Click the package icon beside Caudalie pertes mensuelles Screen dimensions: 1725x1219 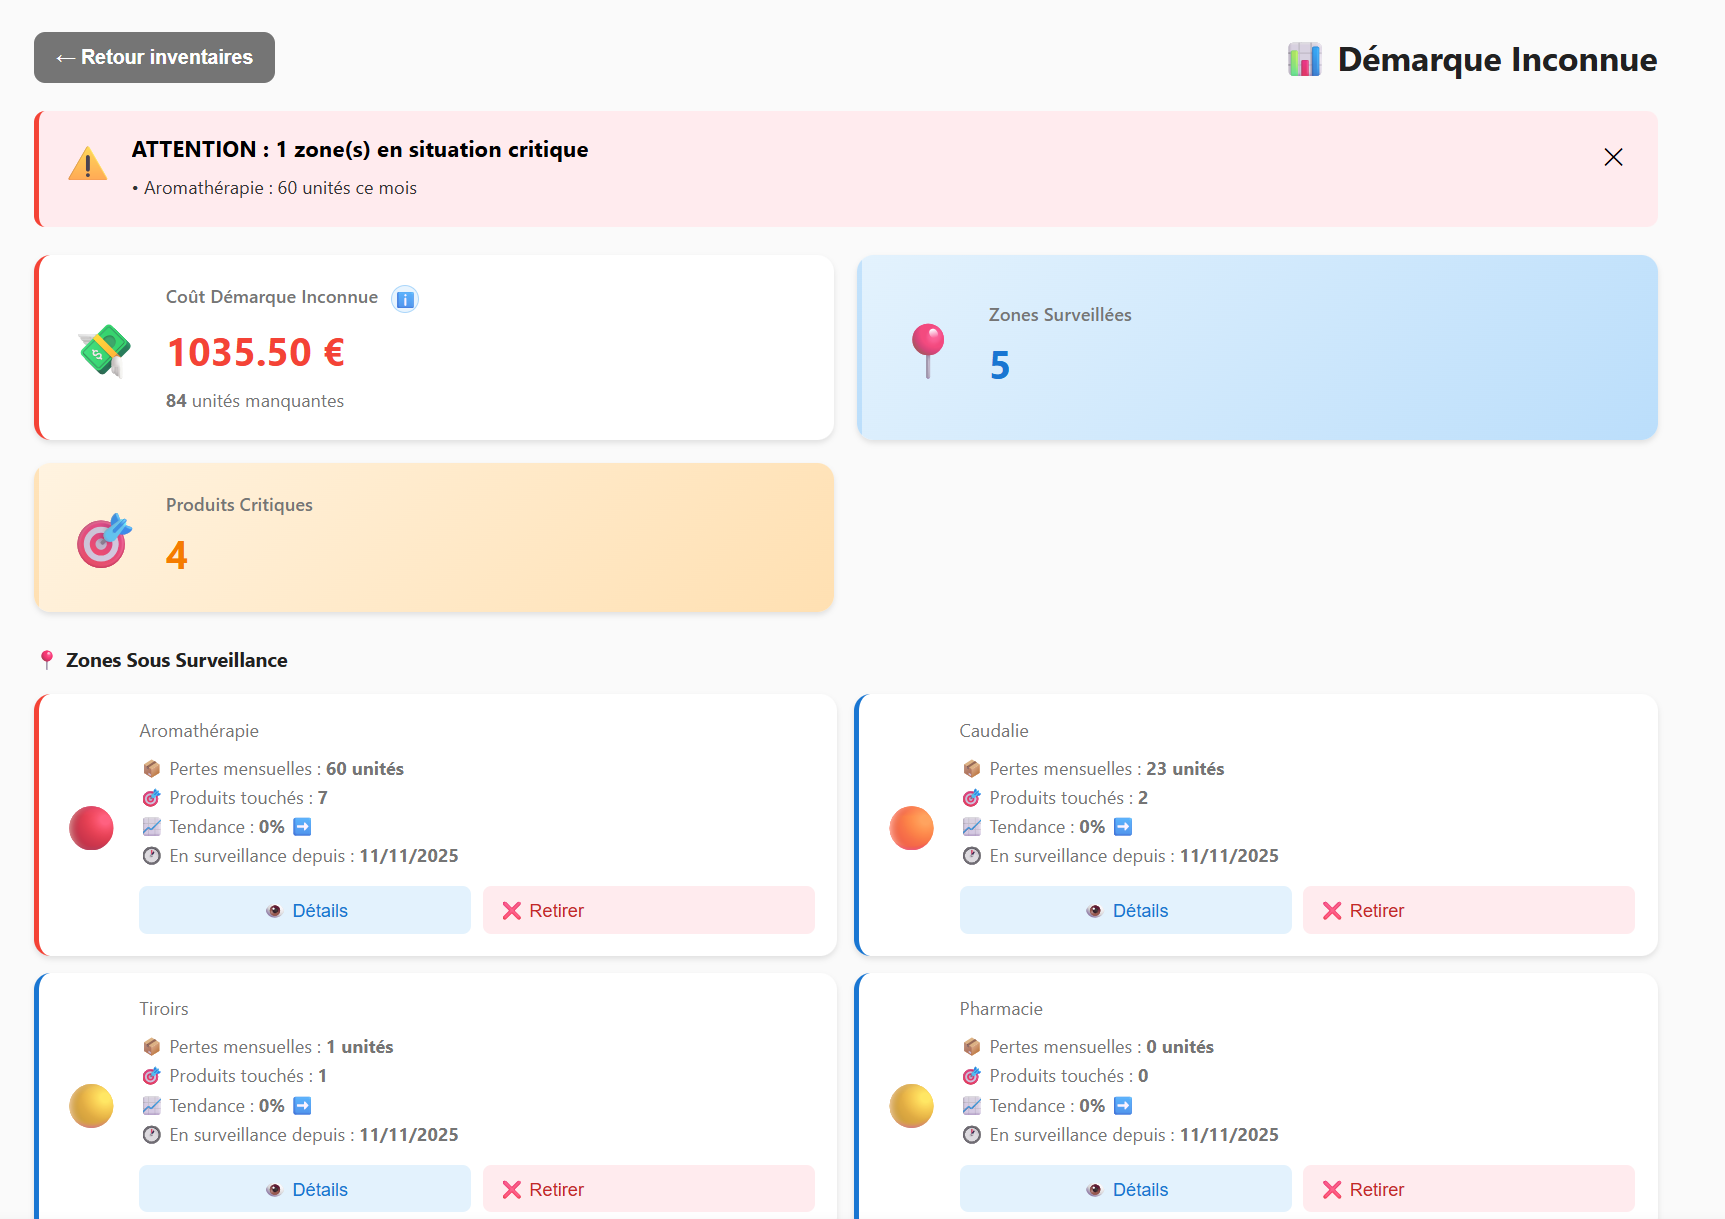[971, 768]
